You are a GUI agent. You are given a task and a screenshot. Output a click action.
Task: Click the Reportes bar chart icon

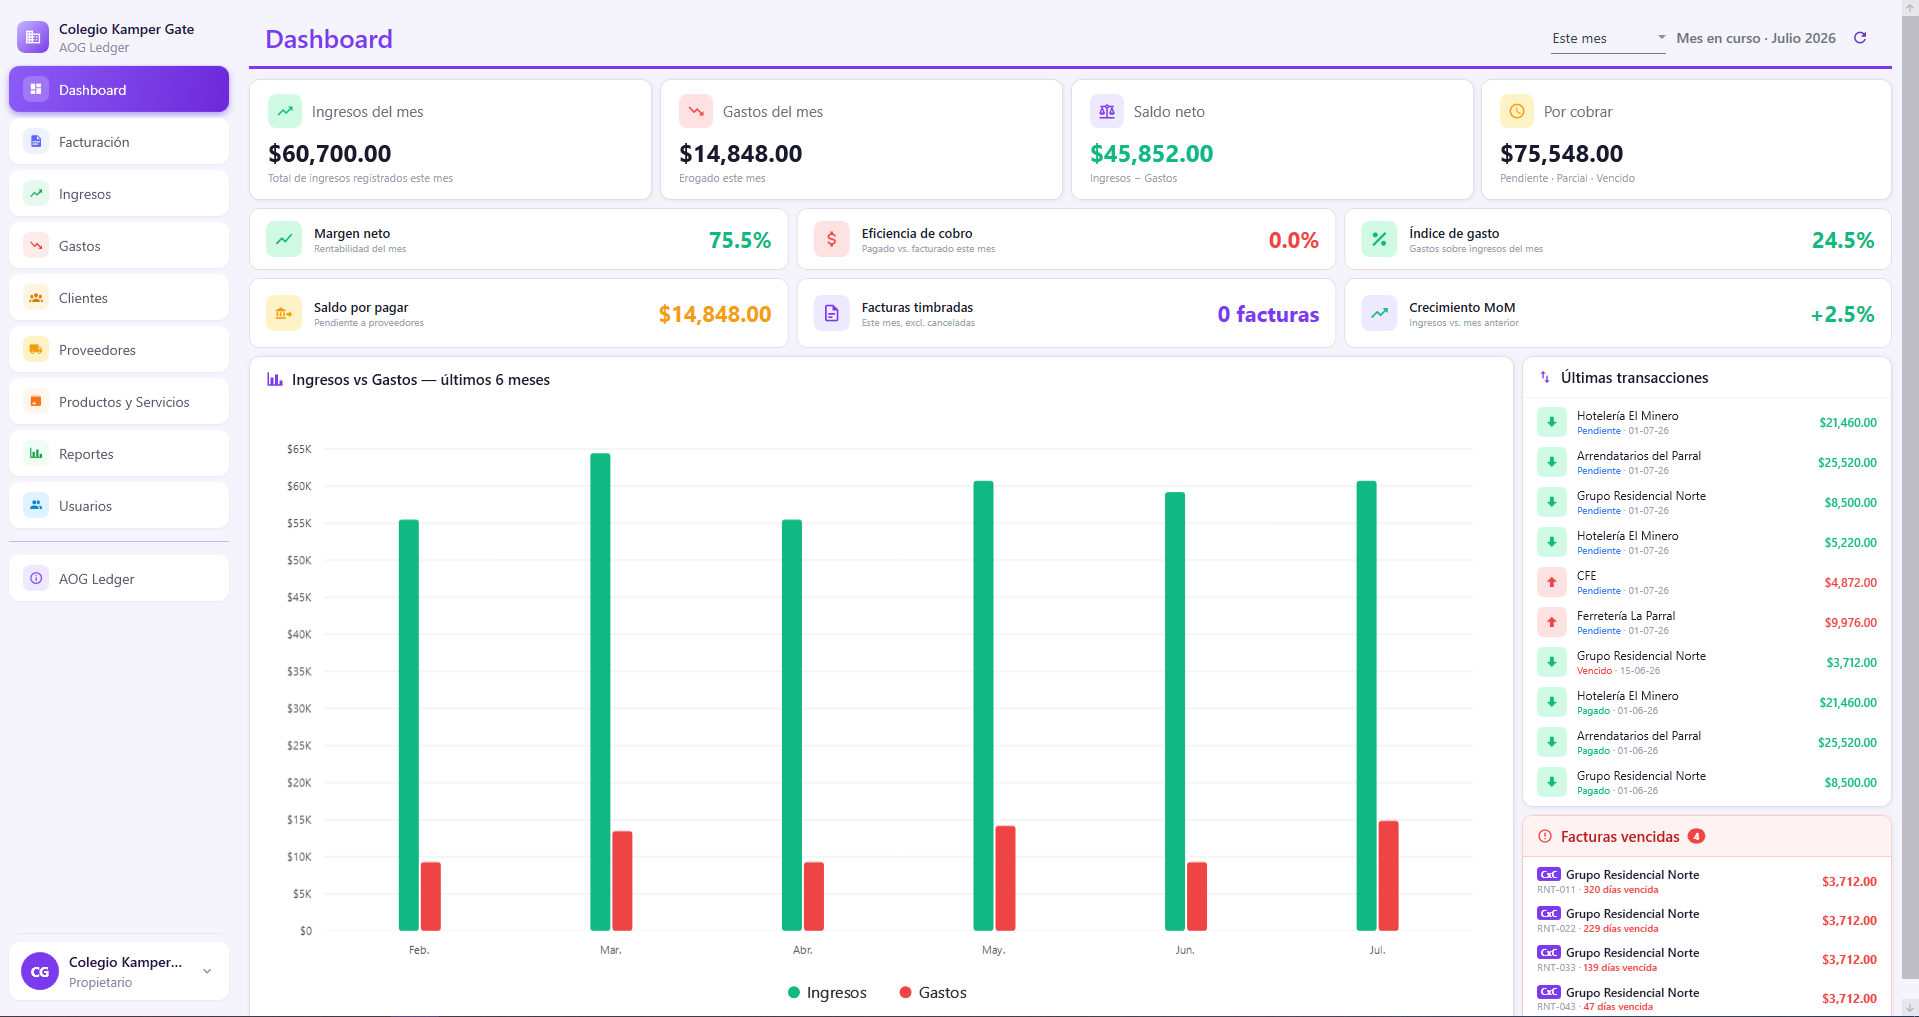tap(36, 453)
